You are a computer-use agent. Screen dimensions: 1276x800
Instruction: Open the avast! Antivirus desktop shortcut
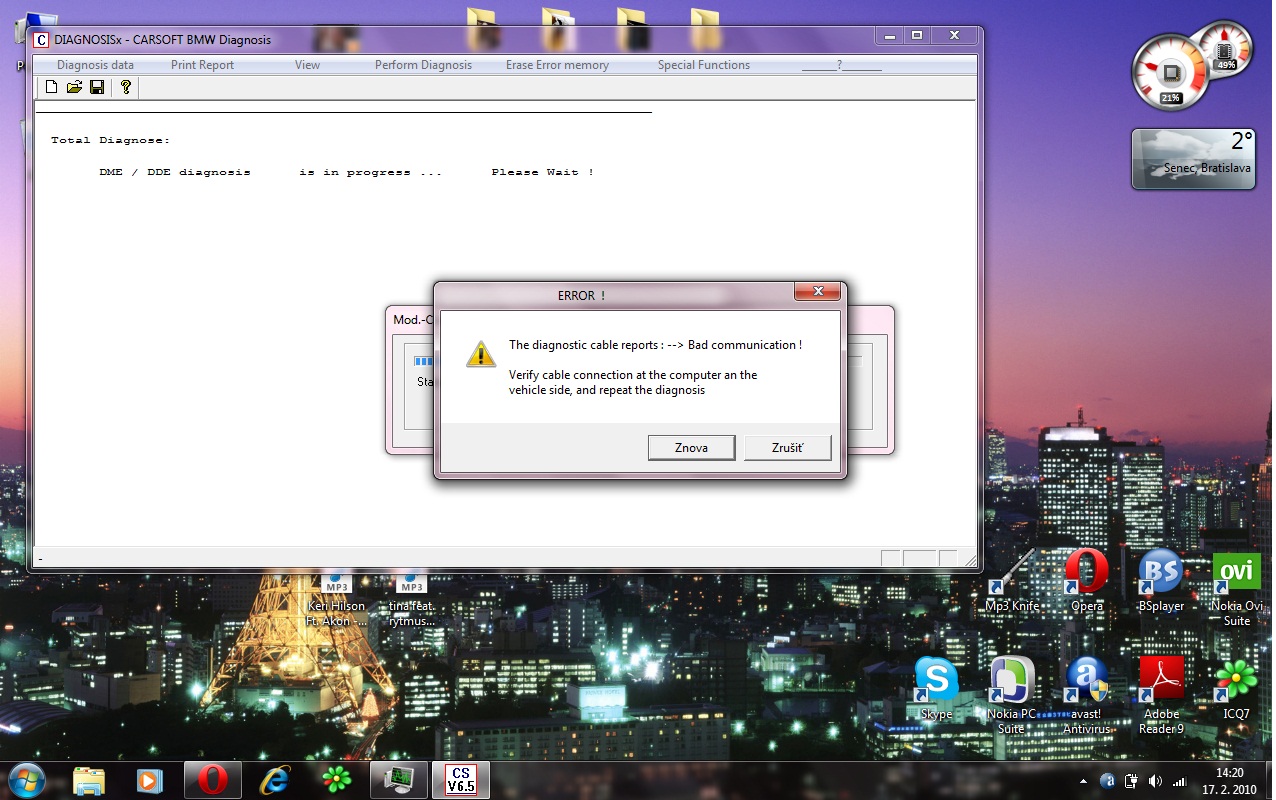pyautogui.click(x=1086, y=696)
